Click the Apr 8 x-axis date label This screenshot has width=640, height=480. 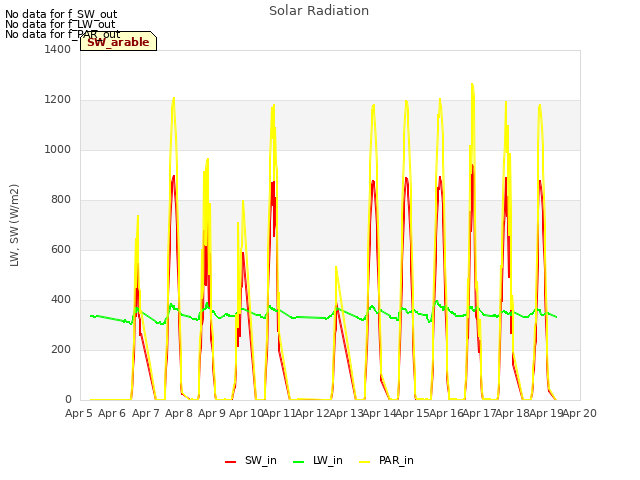pos(179,413)
